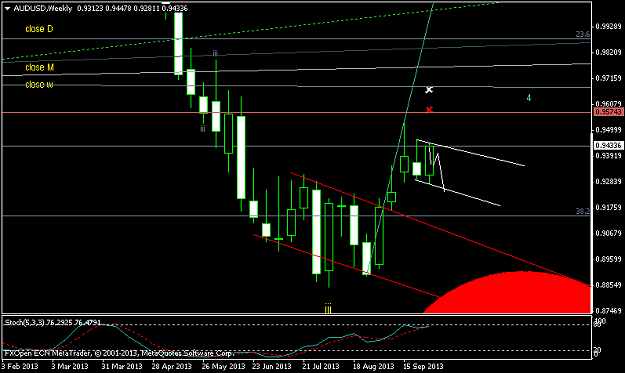Screen dimensions: 625x373
Task: Click the '3 Mar 2013' date label
Action: point(70,366)
